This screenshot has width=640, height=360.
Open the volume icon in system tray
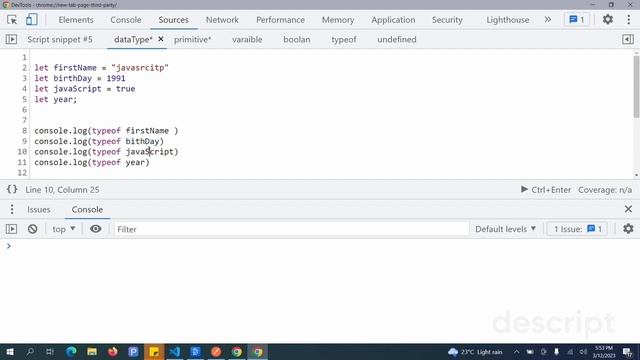click(583, 352)
